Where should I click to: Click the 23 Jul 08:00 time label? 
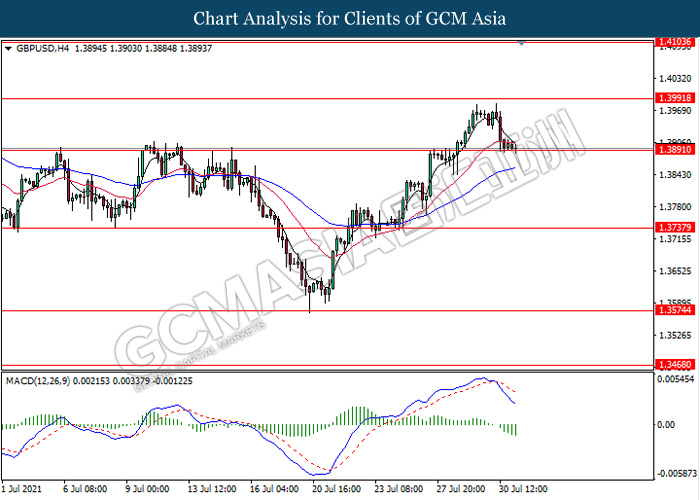coord(399,489)
